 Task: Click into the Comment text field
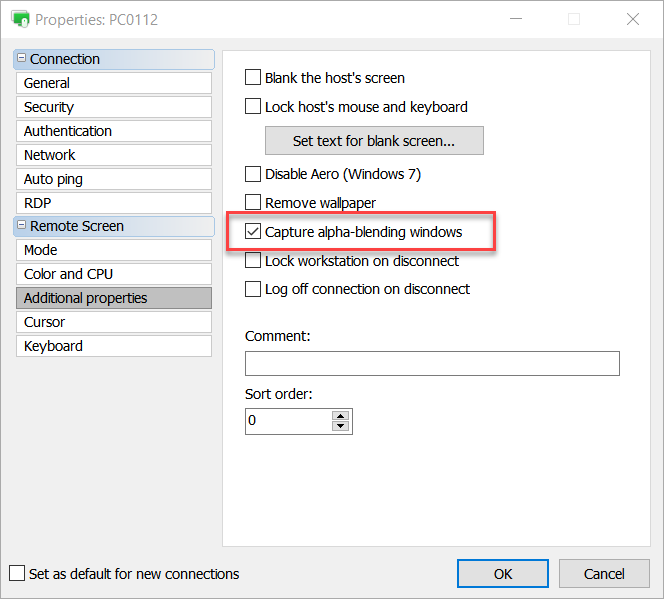tap(432, 363)
